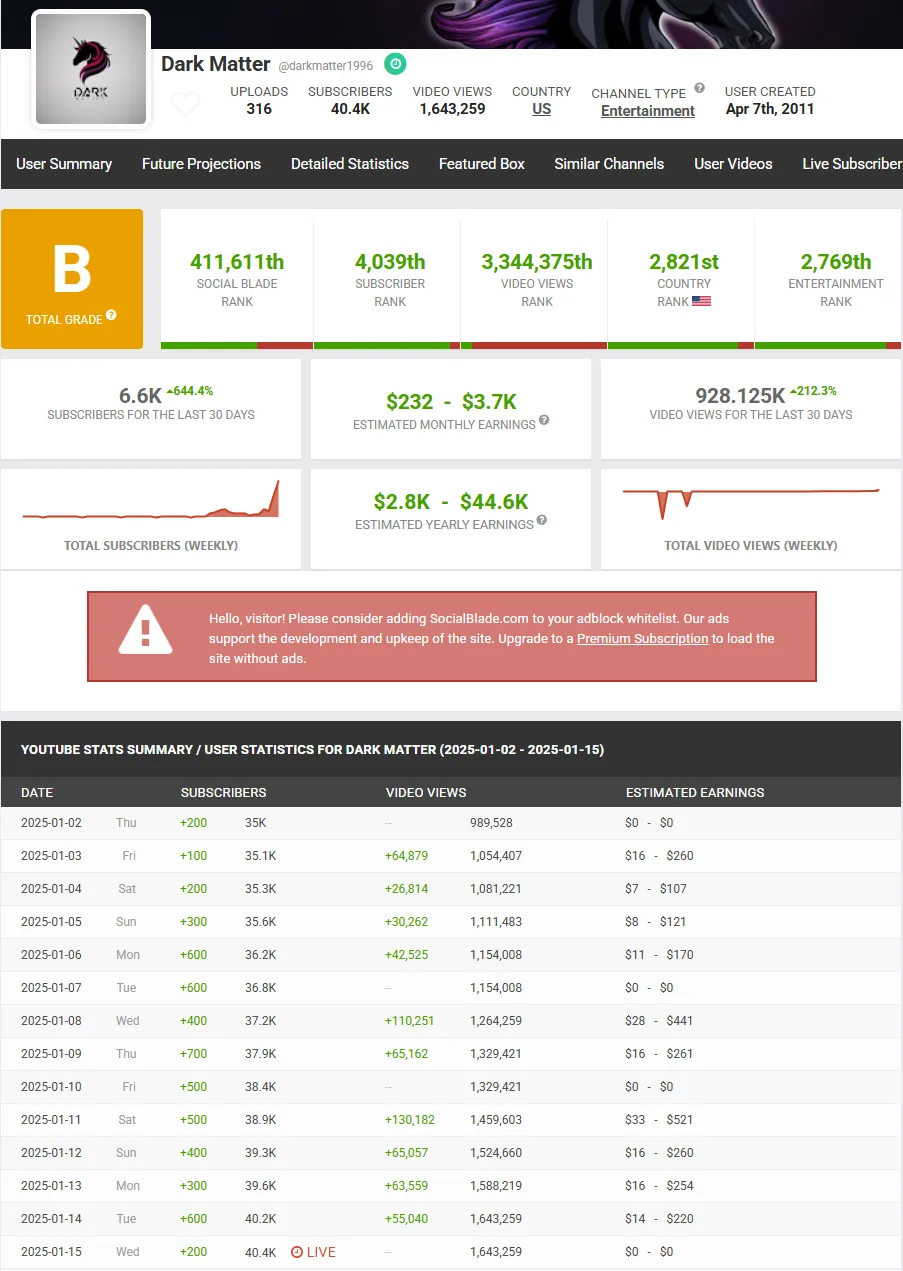
Task: Click the warning triangle in adblock notice
Action: click(x=146, y=630)
